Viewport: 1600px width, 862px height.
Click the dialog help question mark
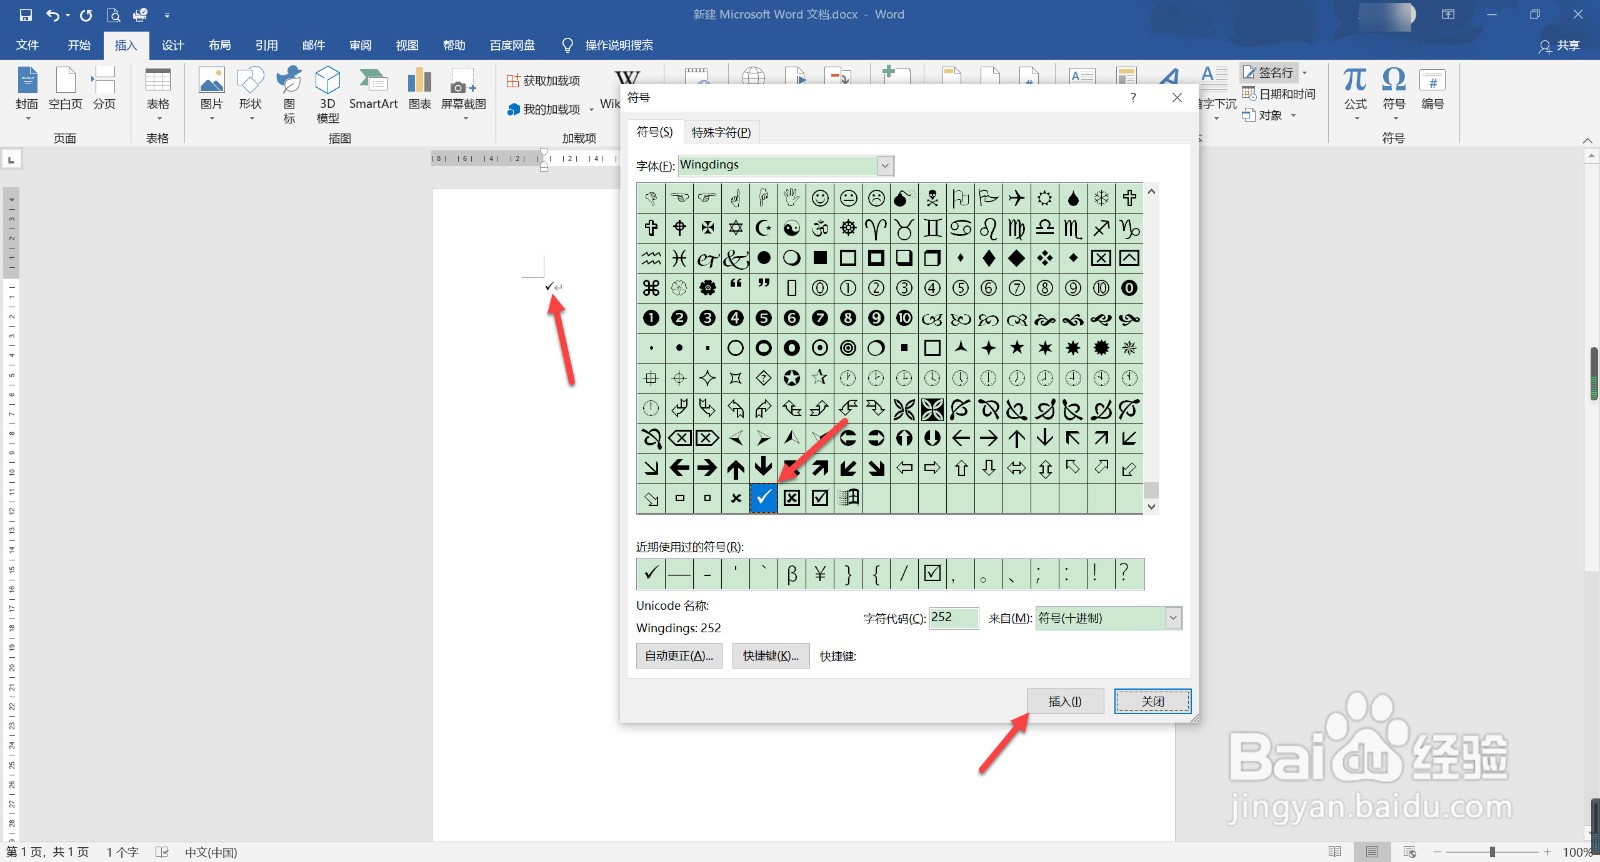pos(1133,97)
